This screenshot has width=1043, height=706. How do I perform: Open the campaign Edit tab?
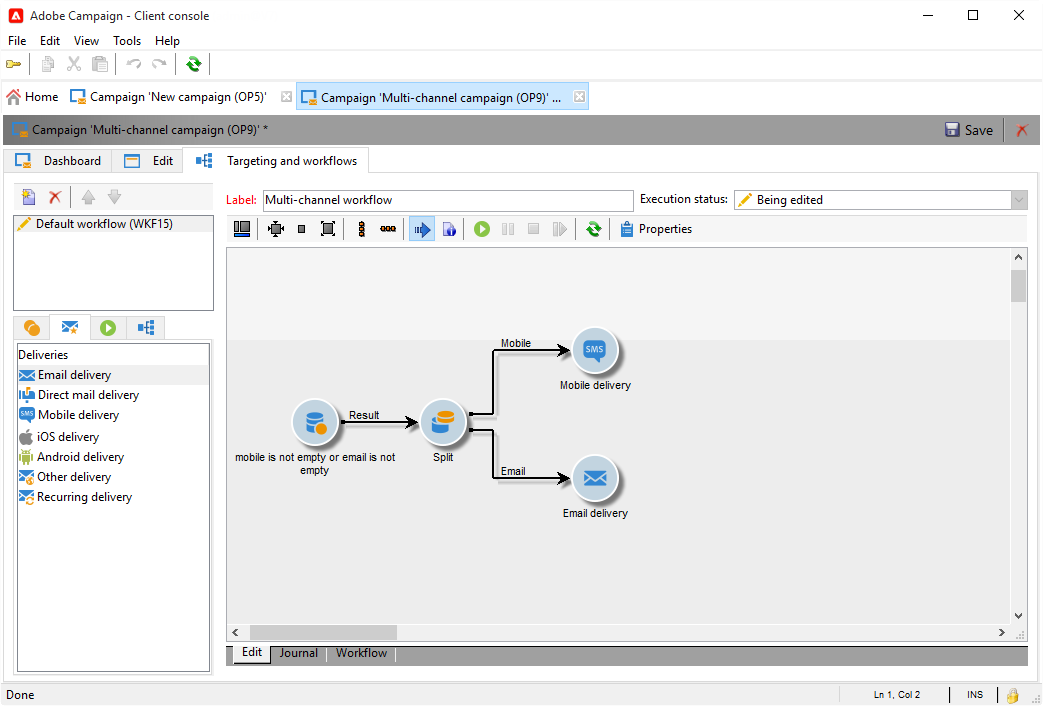pos(148,161)
